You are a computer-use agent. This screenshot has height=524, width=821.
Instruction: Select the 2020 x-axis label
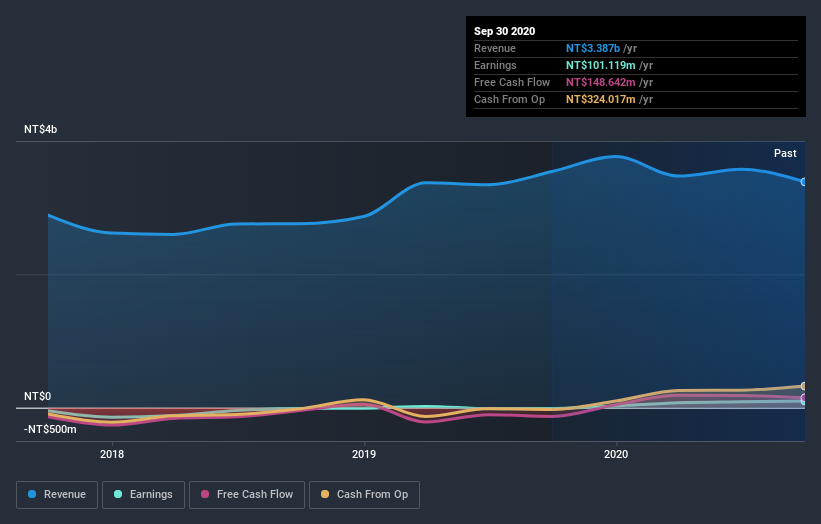(616, 454)
